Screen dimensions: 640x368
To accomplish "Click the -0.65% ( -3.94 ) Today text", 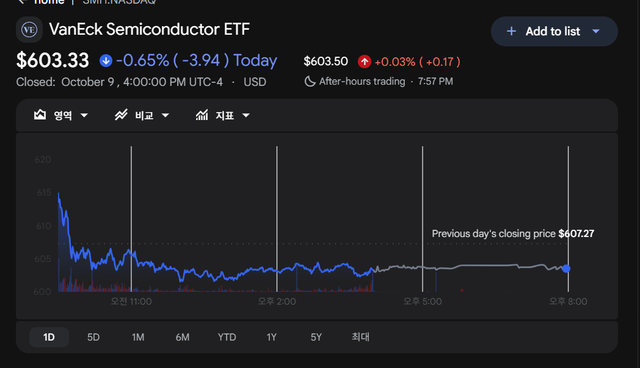I will pyautogui.click(x=196, y=60).
